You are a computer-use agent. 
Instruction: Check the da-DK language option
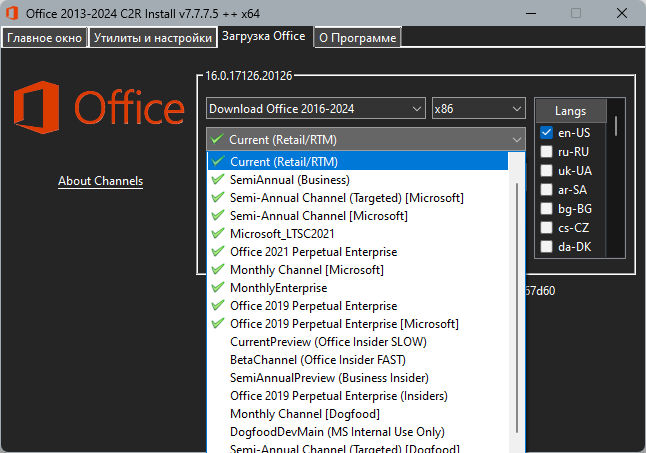546,247
